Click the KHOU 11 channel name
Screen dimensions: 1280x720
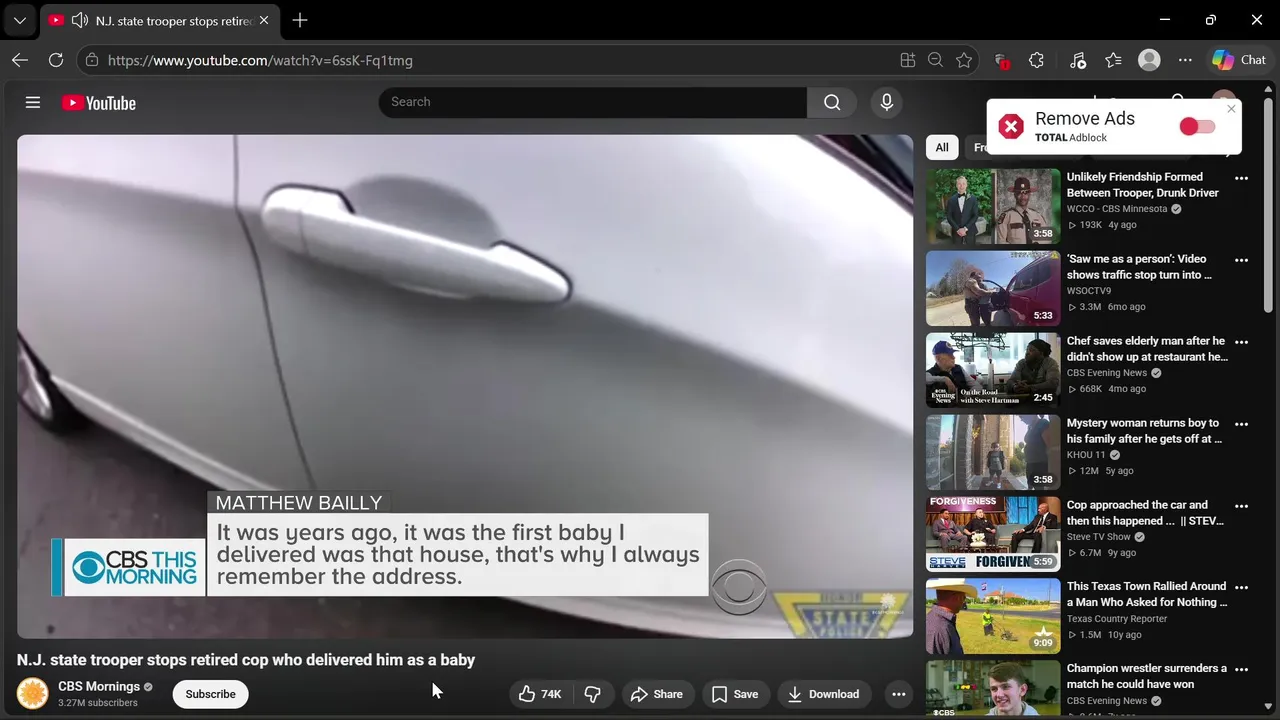[x=1086, y=455]
